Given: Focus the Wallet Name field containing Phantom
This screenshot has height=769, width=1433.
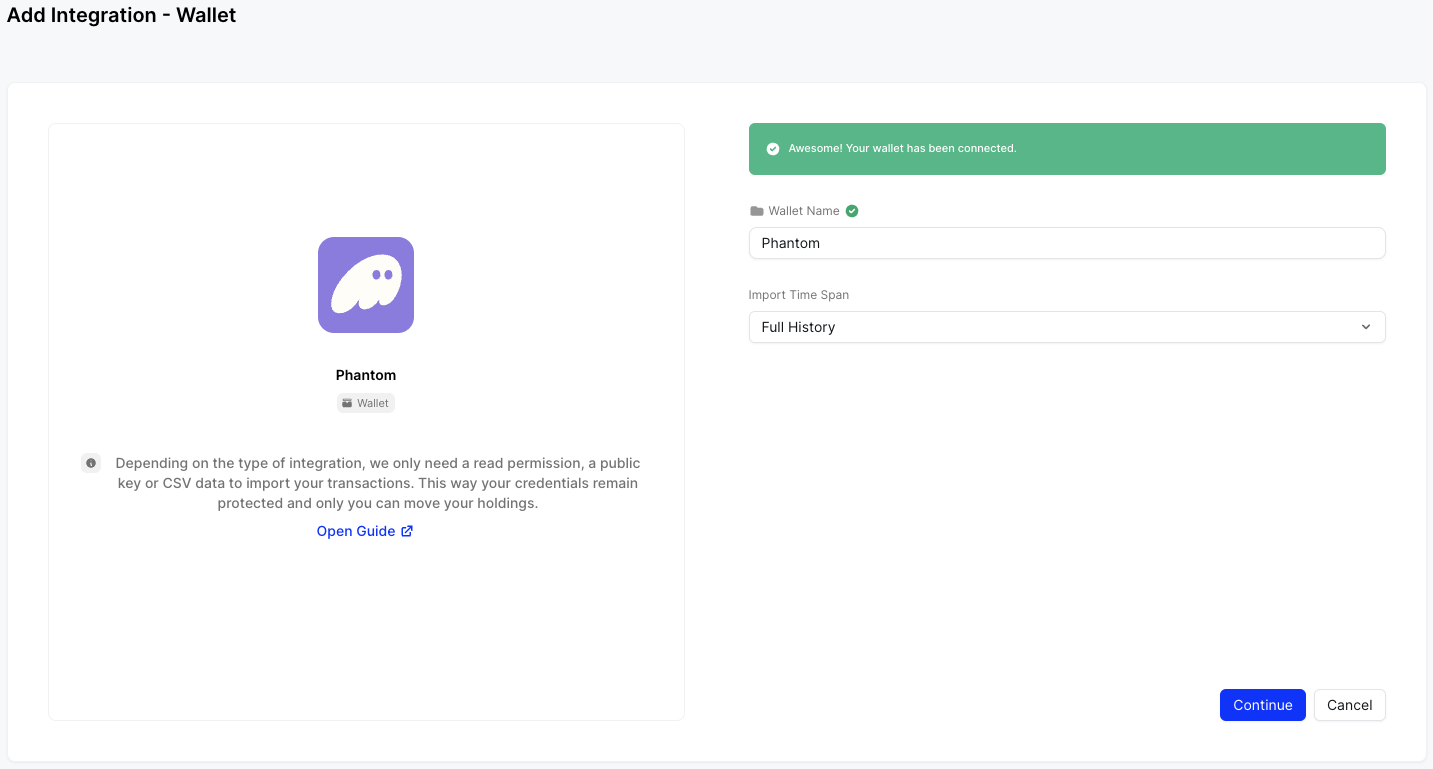Looking at the screenshot, I should click(1066, 243).
